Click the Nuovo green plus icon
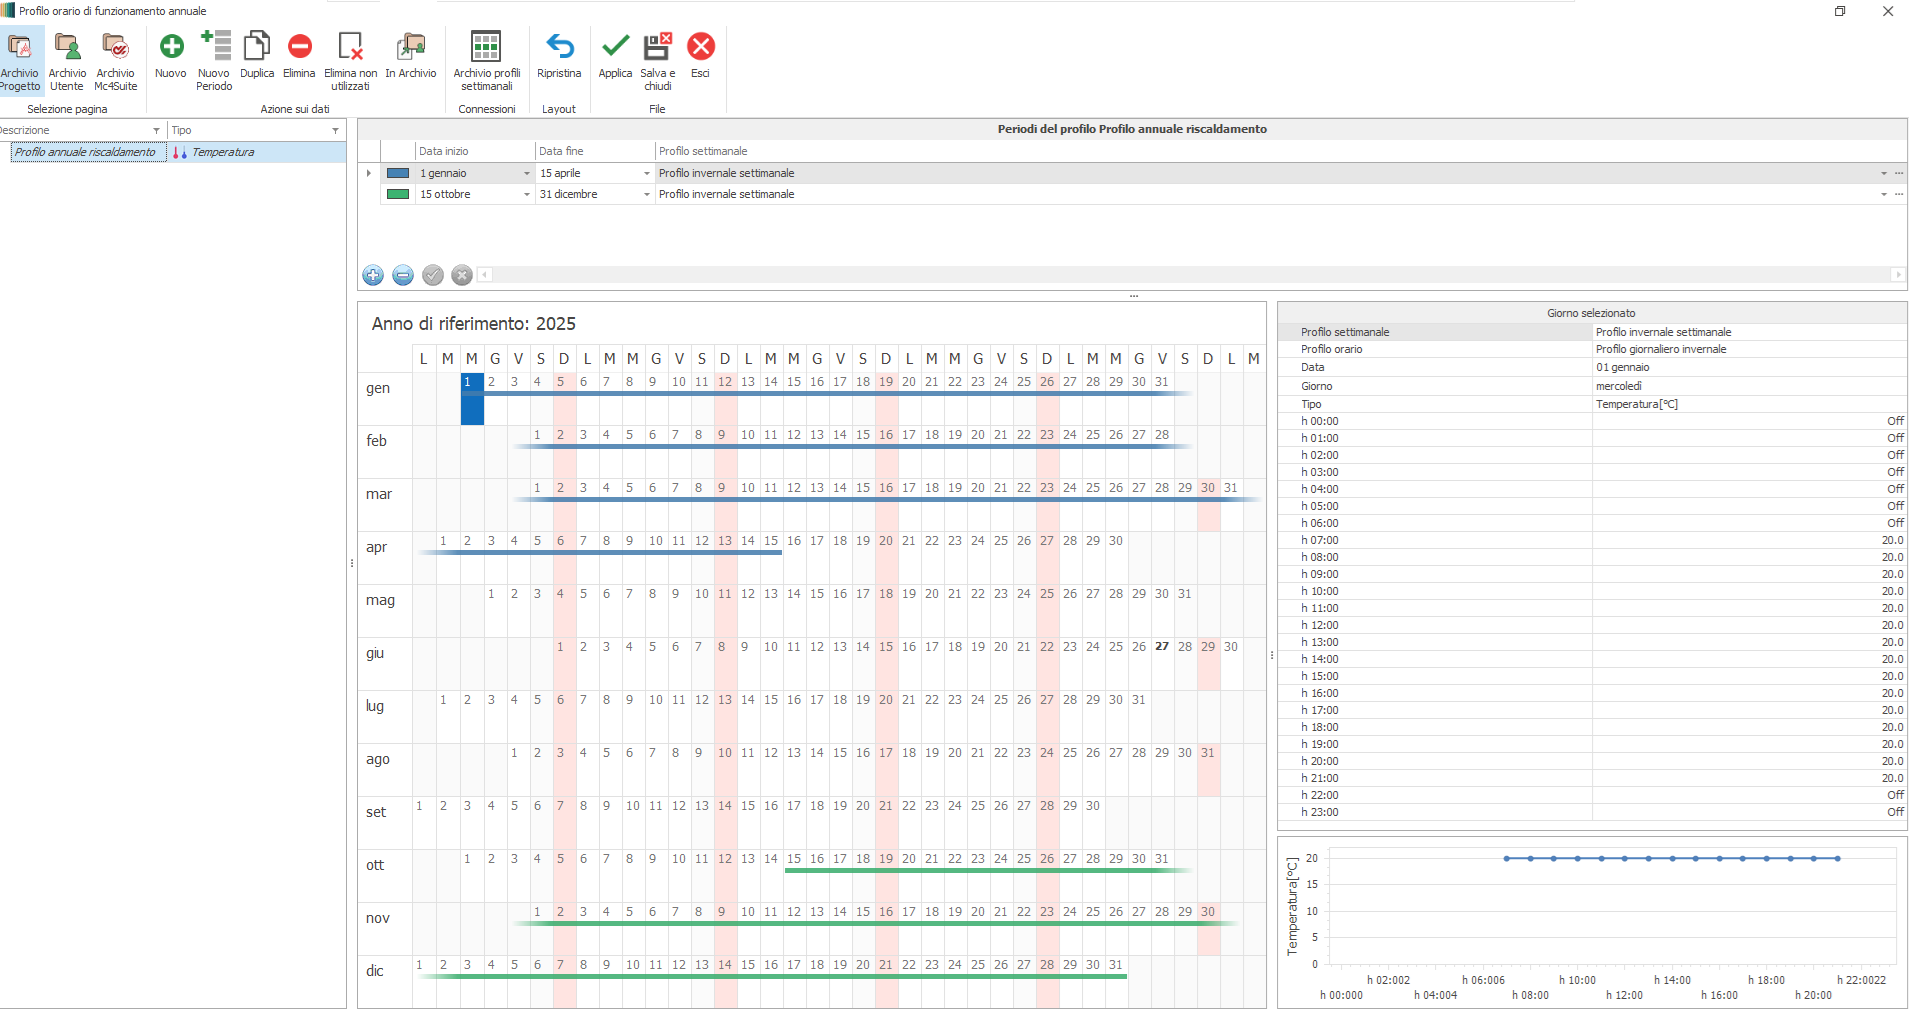 pyautogui.click(x=171, y=47)
